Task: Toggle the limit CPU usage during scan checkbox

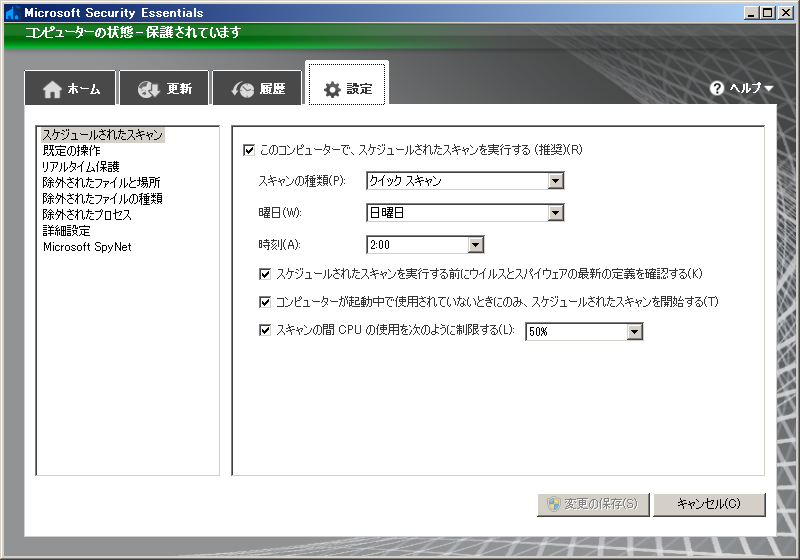Action: (265, 329)
